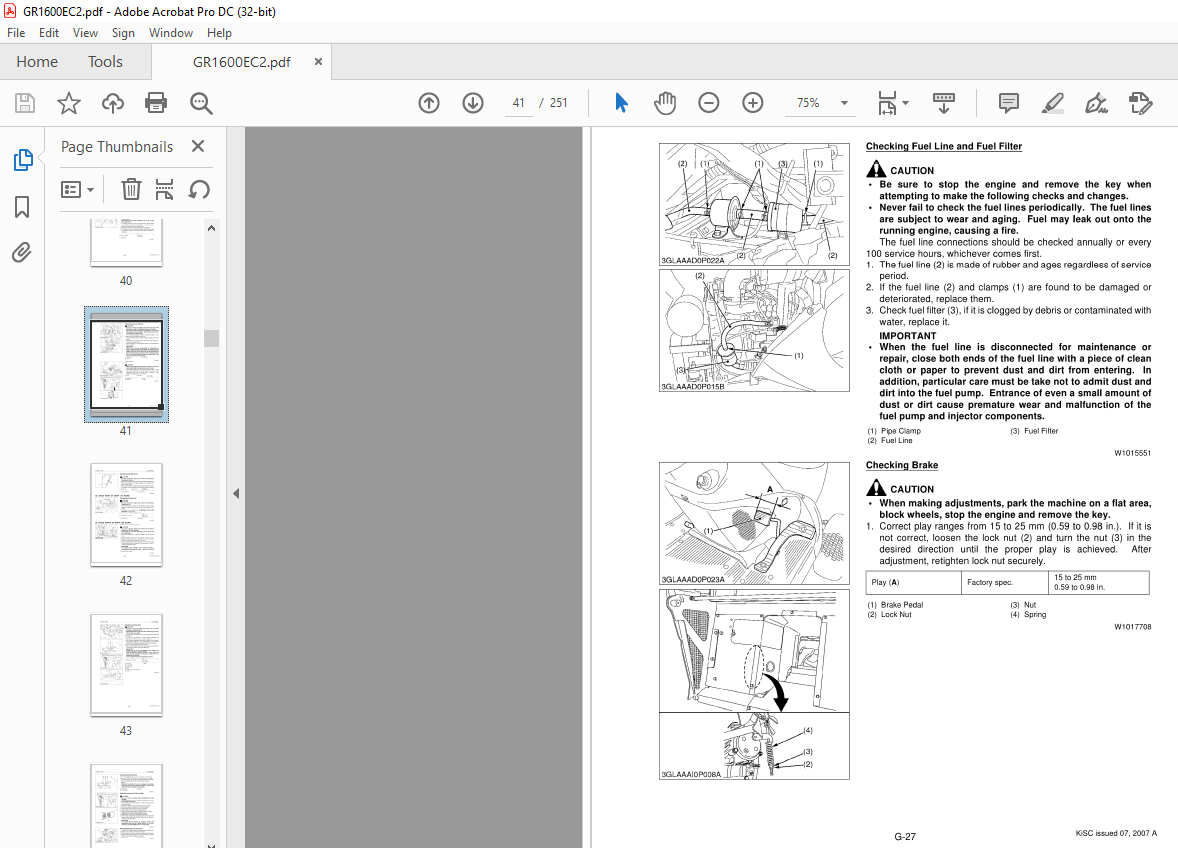Open thumbnails options menu dropdown
Screen dimensions: 1178x848
(x=77, y=189)
